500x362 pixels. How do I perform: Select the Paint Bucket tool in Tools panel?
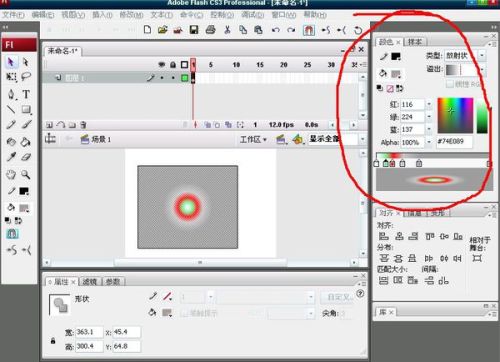click(26, 142)
